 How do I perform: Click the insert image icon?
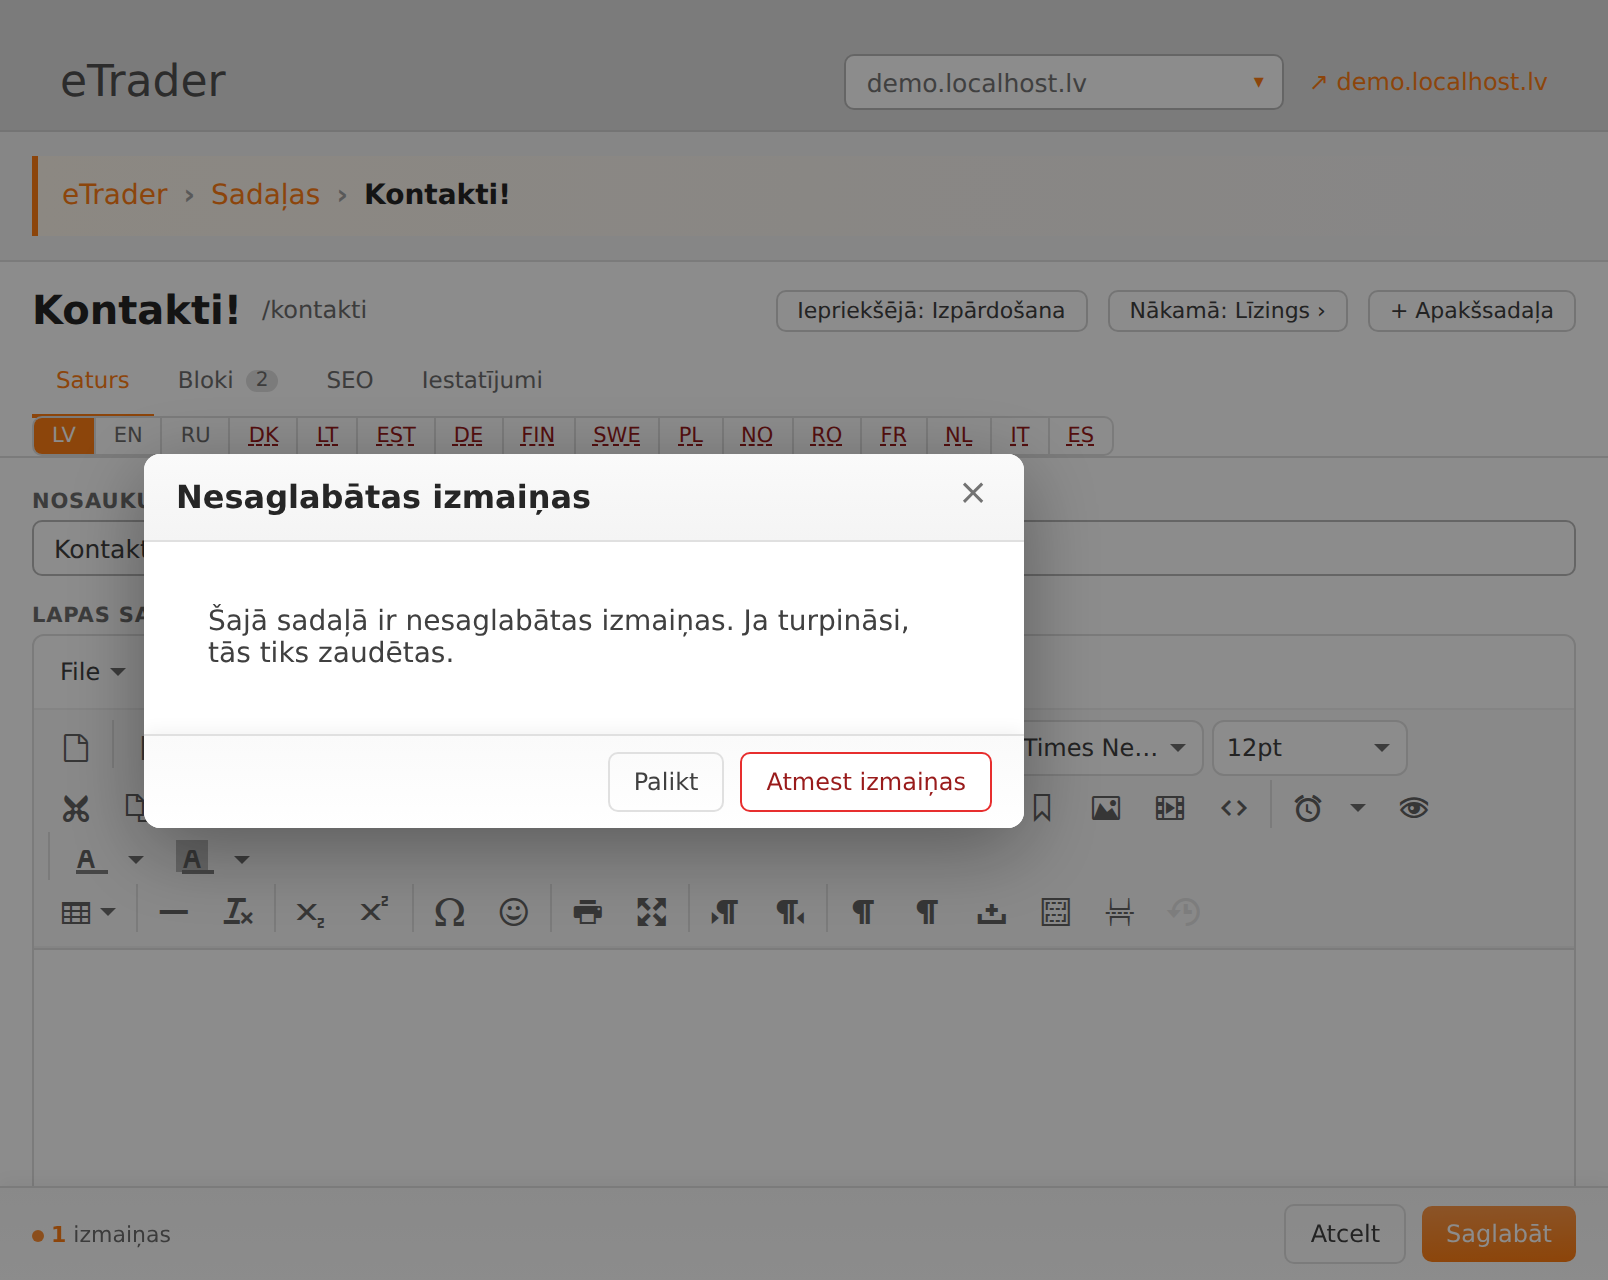click(1106, 808)
